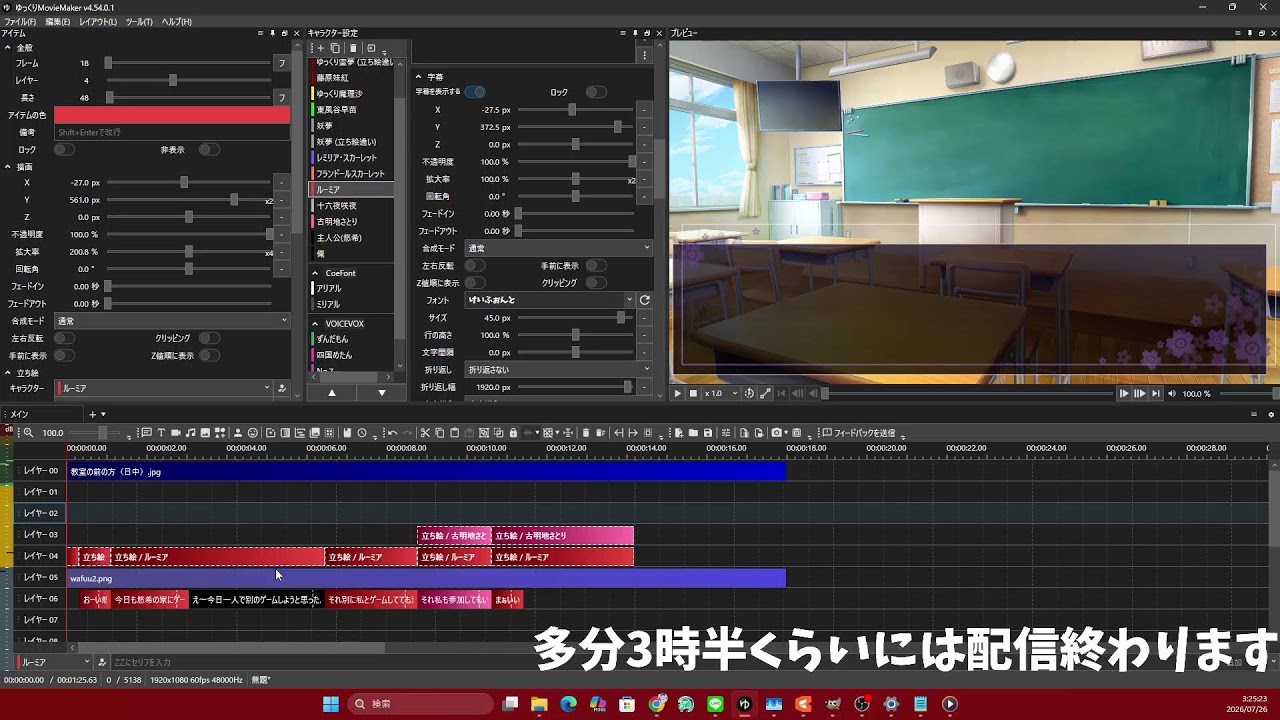Open the キャラクター dropdown showing ルーミア
The height and width of the screenshot is (720, 1280).
point(164,388)
